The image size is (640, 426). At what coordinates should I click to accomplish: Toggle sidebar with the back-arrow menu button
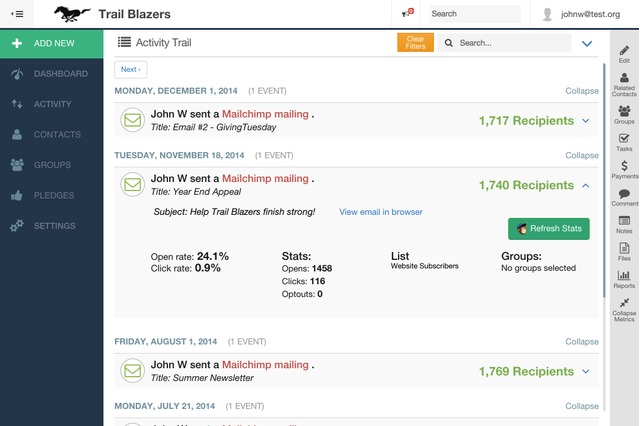tap(18, 14)
